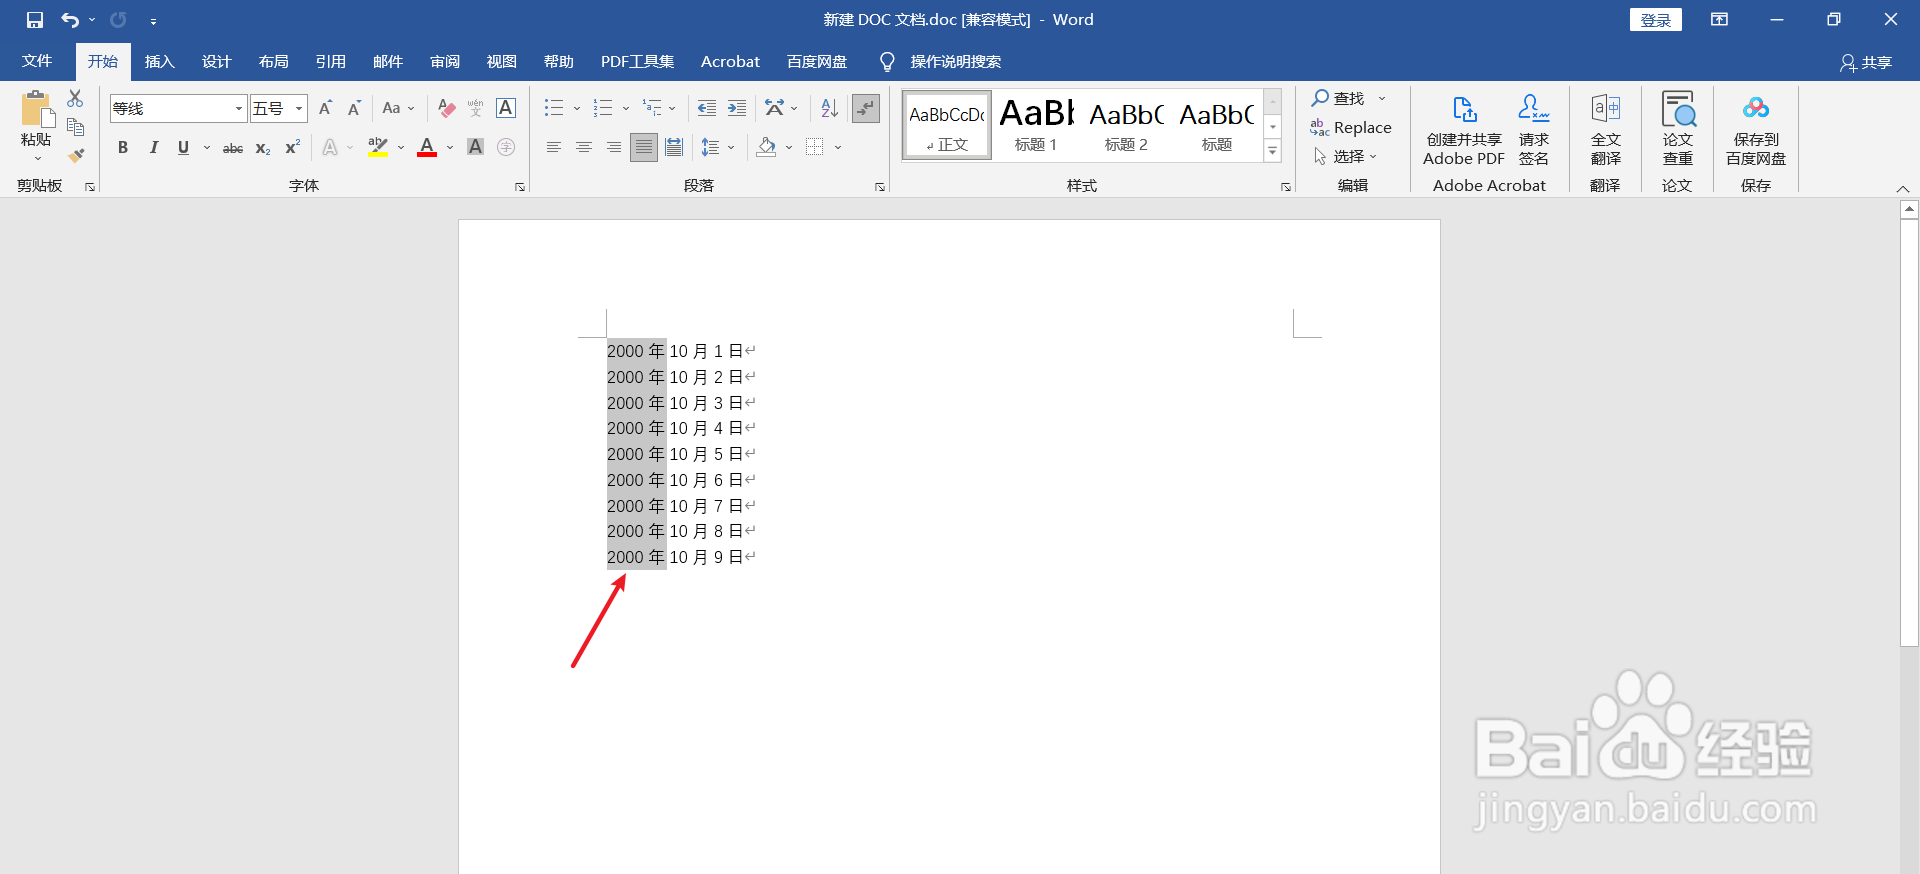Click the Login (登录) button

(x=1655, y=20)
